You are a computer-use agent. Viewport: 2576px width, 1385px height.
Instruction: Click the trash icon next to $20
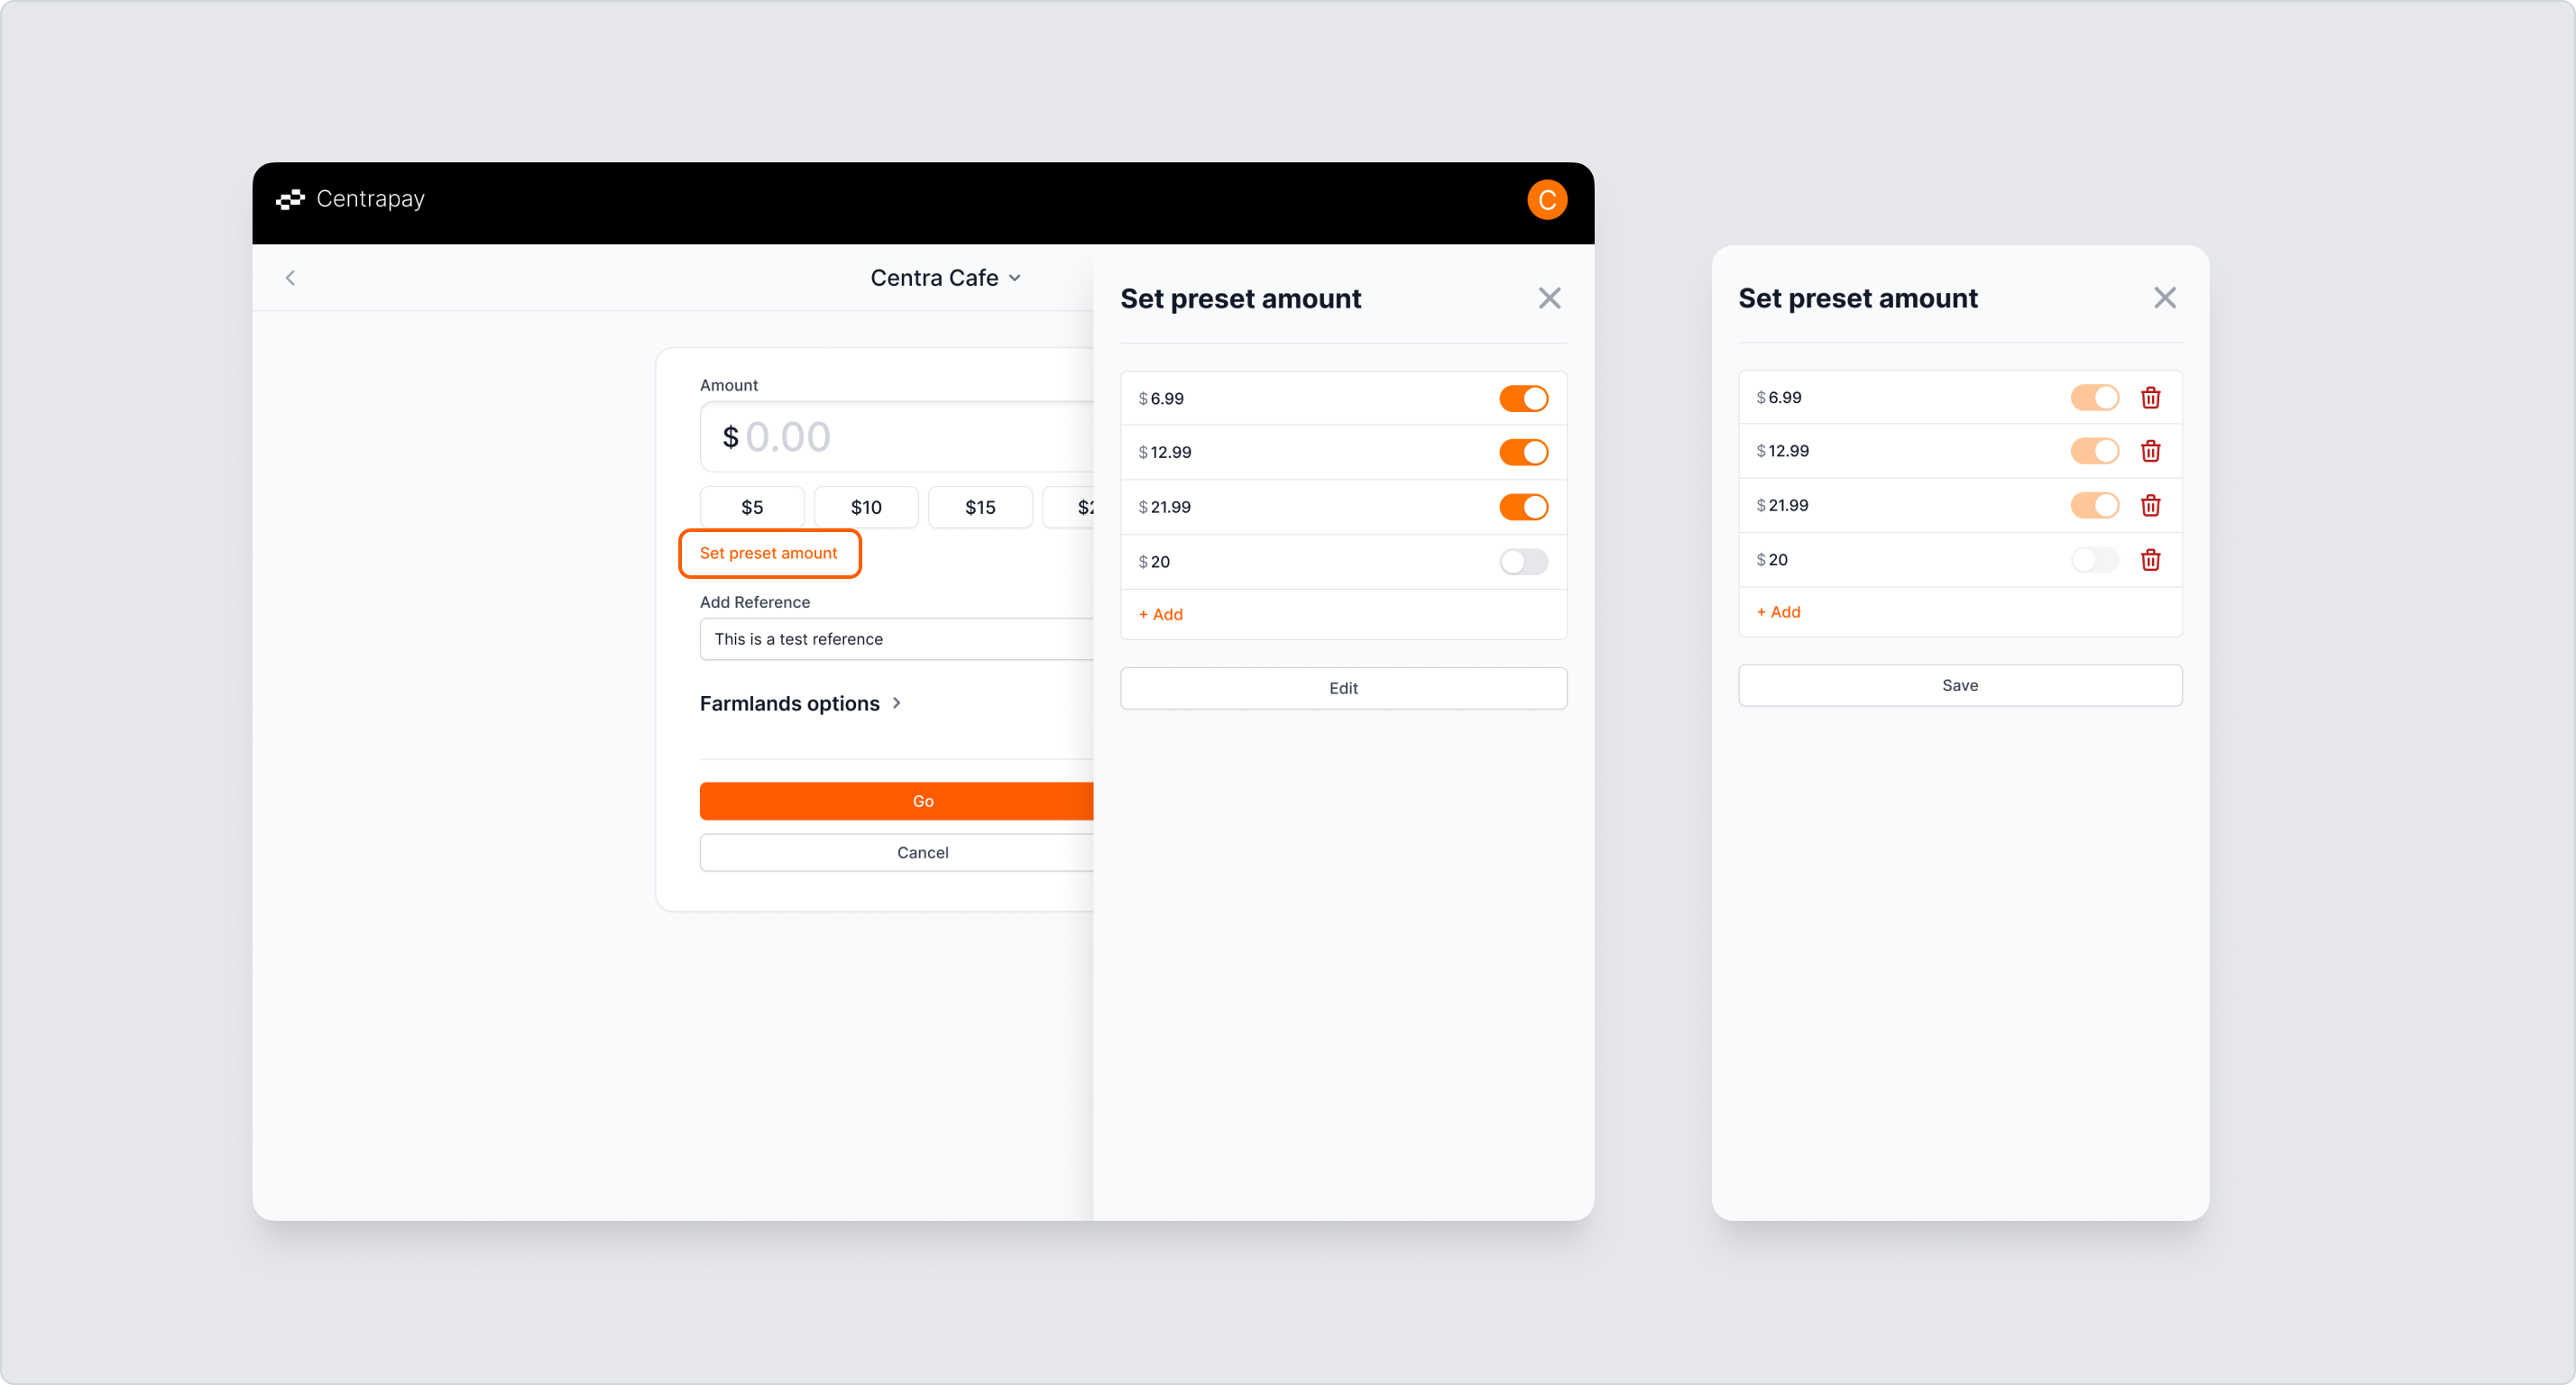(2150, 560)
